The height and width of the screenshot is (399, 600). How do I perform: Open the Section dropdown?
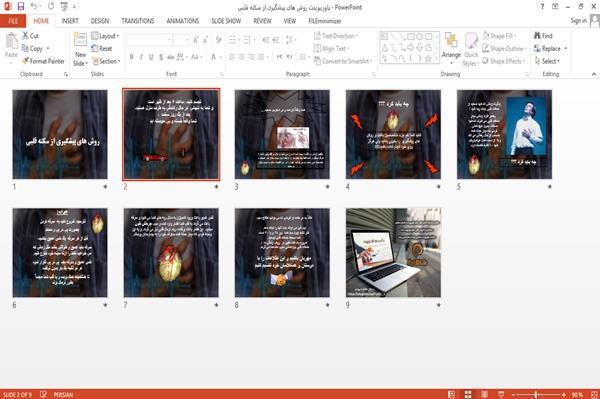coord(106,61)
